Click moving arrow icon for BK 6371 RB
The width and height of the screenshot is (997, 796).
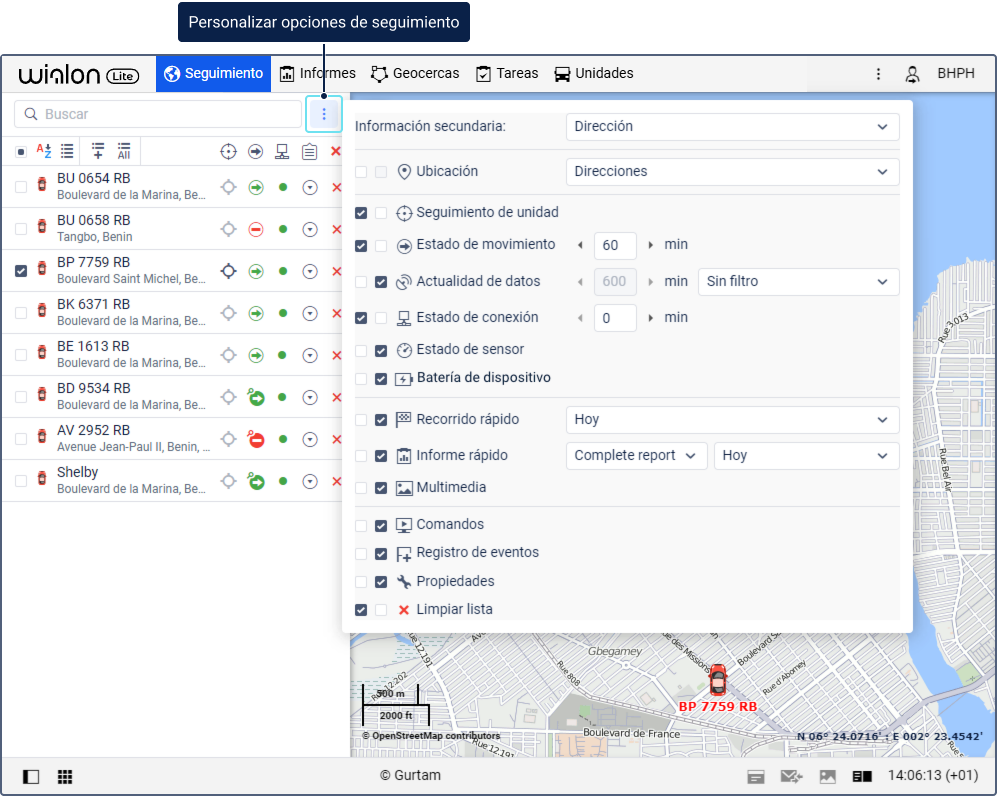(x=256, y=313)
